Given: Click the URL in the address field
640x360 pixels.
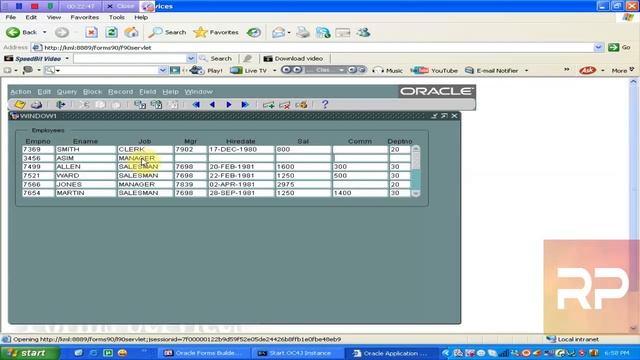Looking at the screenshot, I should pyautogui.click(x=98, y=48).
